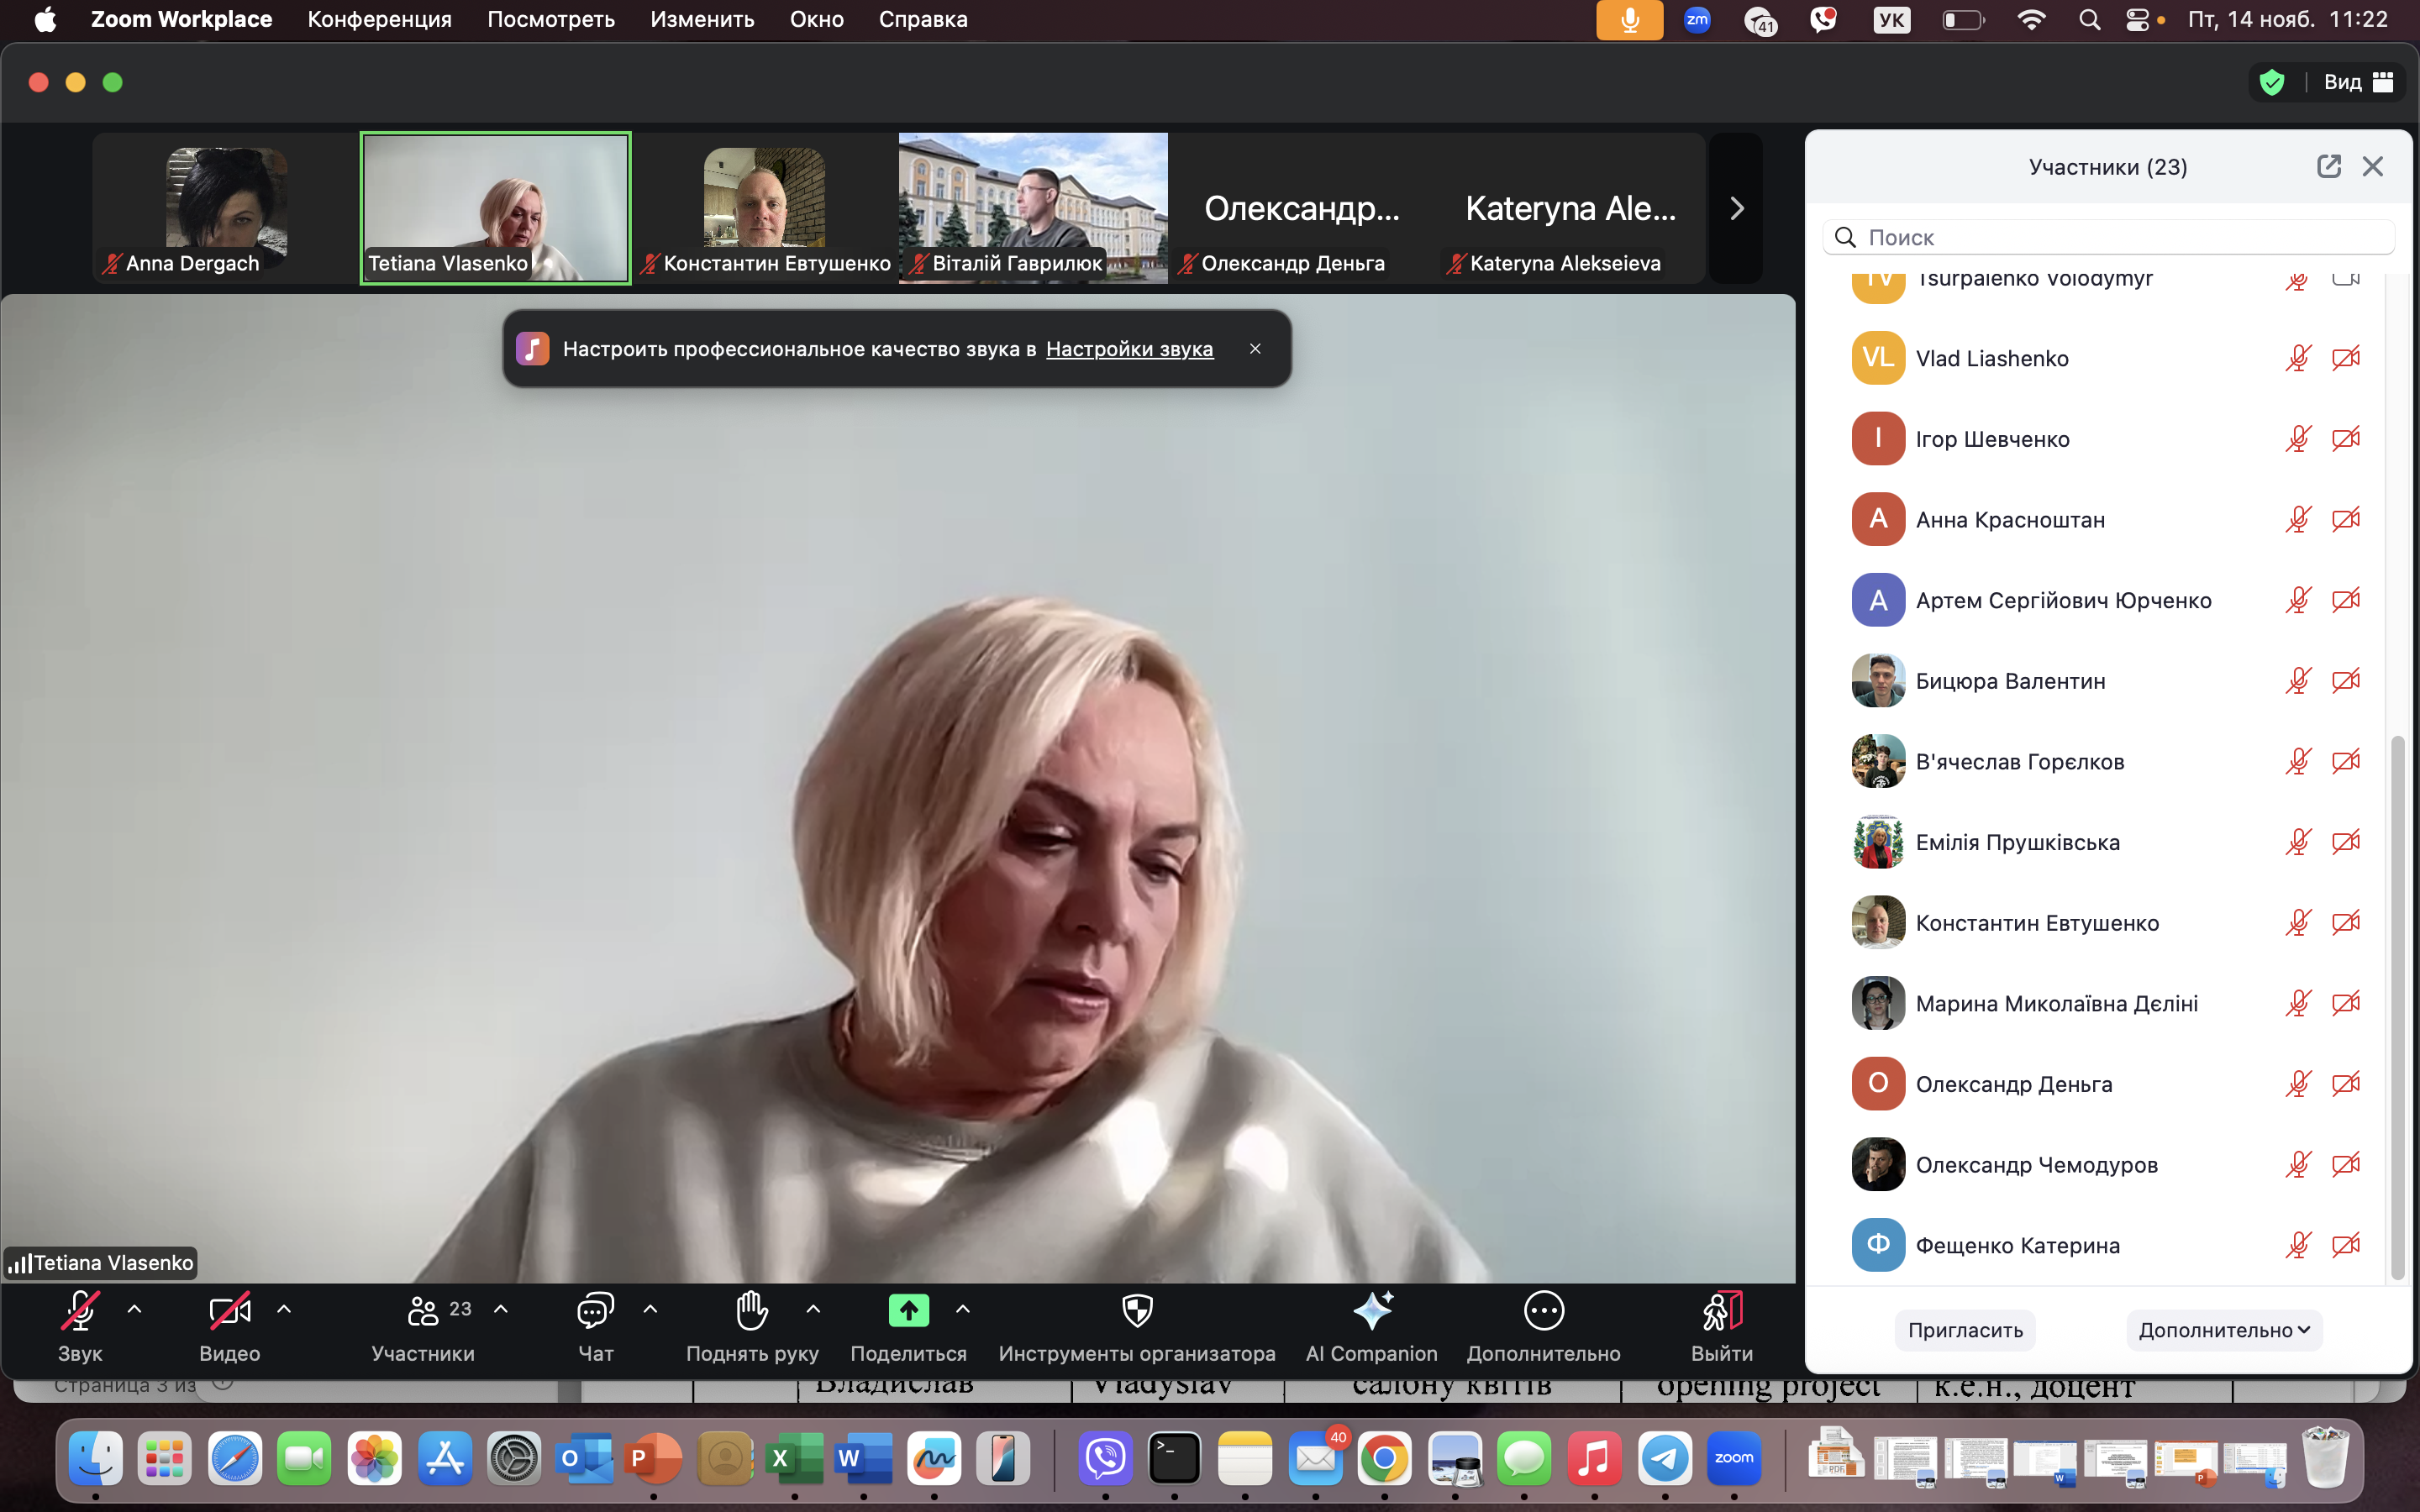Open Host Tools shield icon
Viewport: 2420px width, 1512px height.
click(x=1137, y=1310)
